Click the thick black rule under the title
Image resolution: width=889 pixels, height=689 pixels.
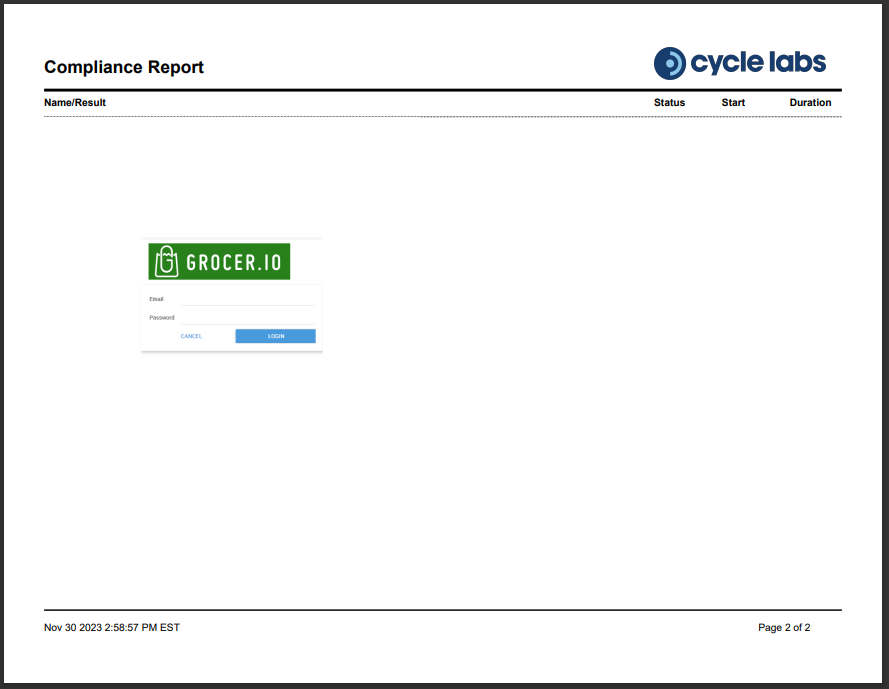pyautogui.click(x=442, y=90)
